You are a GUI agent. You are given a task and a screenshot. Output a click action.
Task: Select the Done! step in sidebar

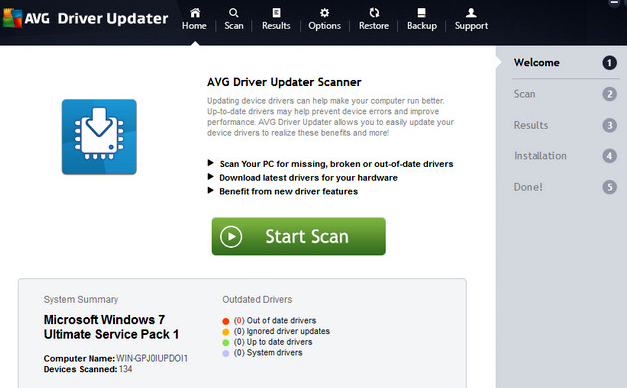pyautogui.click(x=528, y=187)
